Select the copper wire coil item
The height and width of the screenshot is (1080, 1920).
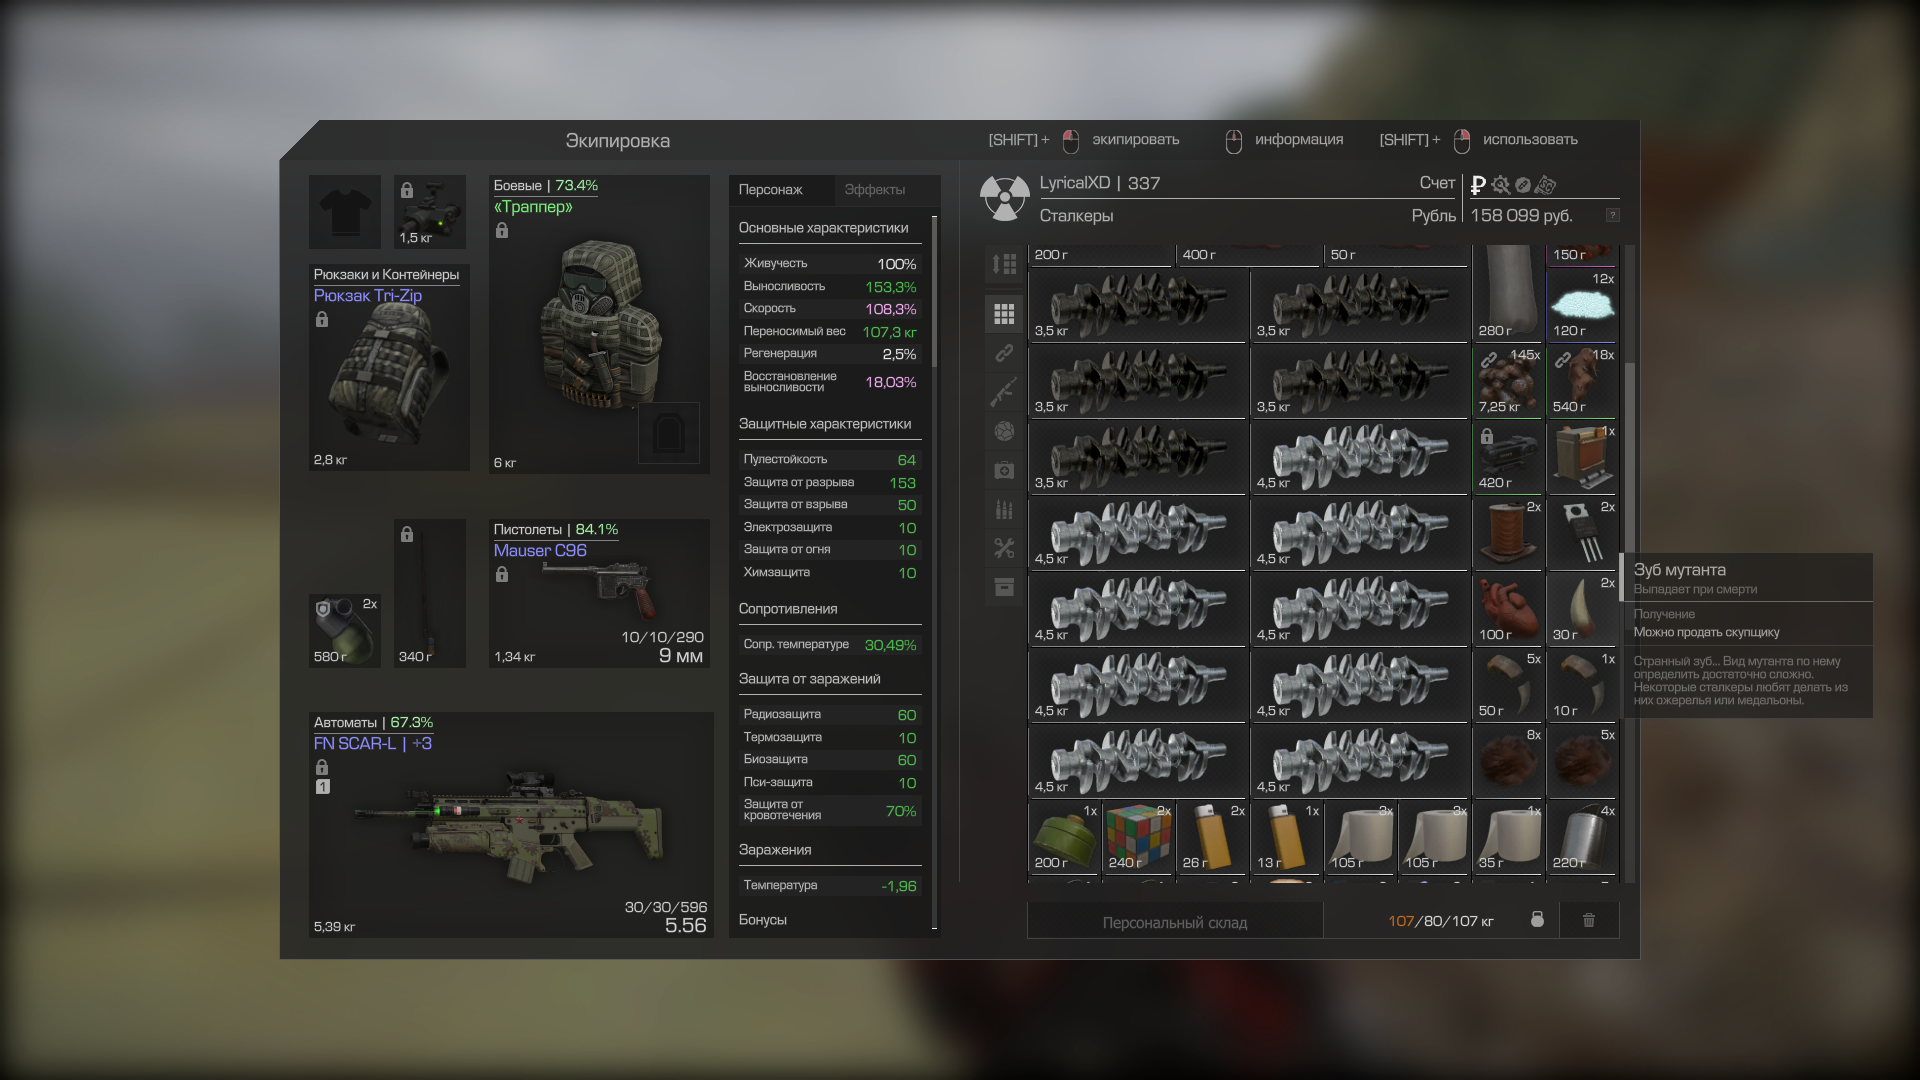pyautogui.click(x=1508, y=533)
